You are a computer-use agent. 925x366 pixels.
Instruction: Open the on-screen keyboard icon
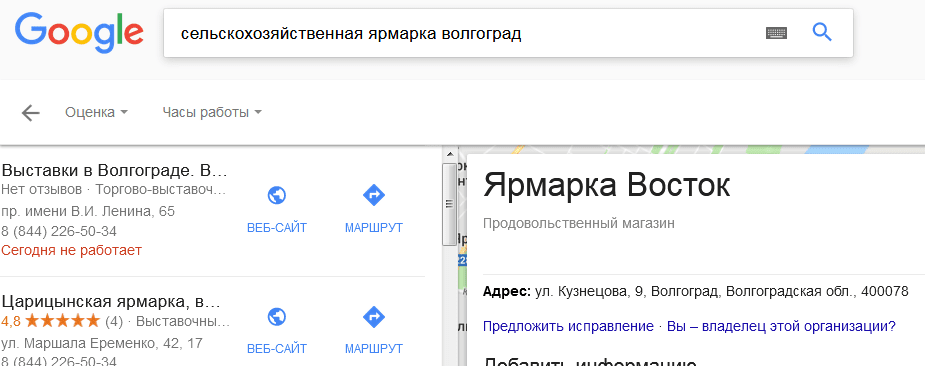776,33
